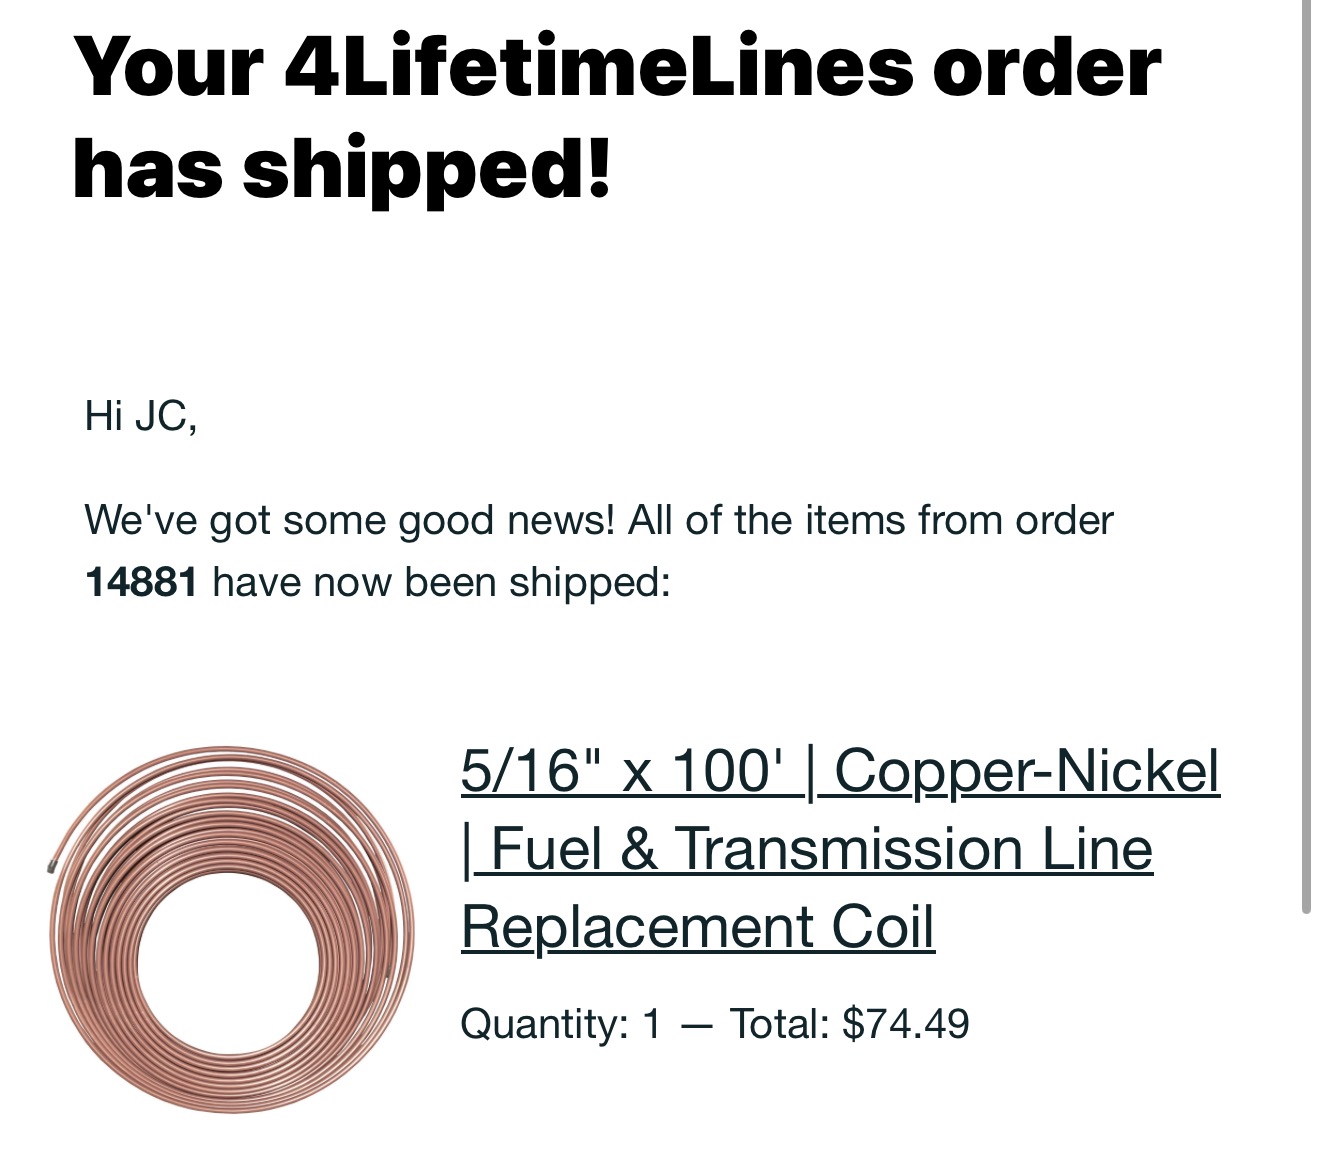Click the $74.49 total price
1320x1167 pixels.
click(x=906, y=1024)
